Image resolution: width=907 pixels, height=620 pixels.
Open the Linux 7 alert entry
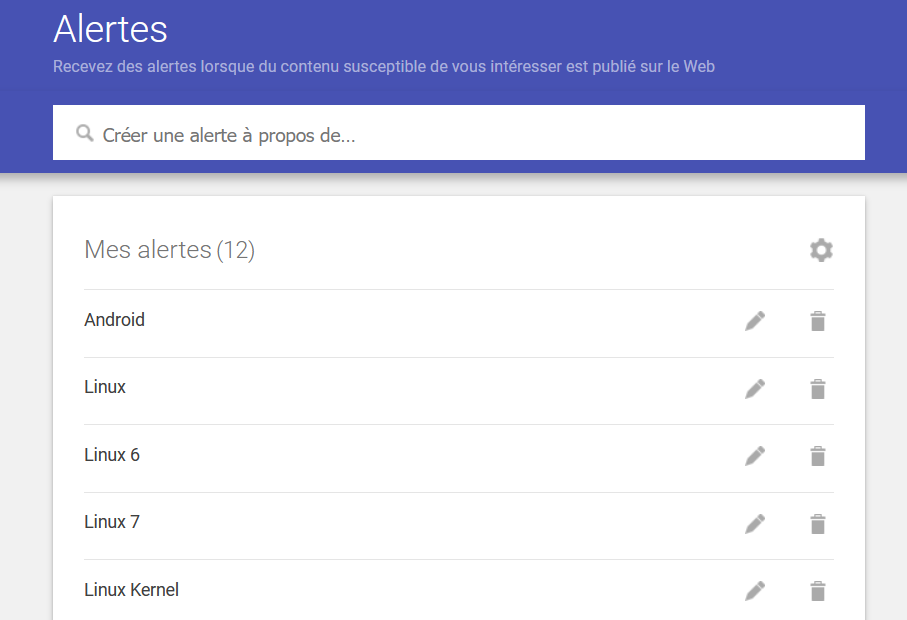click(x=112, y=522)
